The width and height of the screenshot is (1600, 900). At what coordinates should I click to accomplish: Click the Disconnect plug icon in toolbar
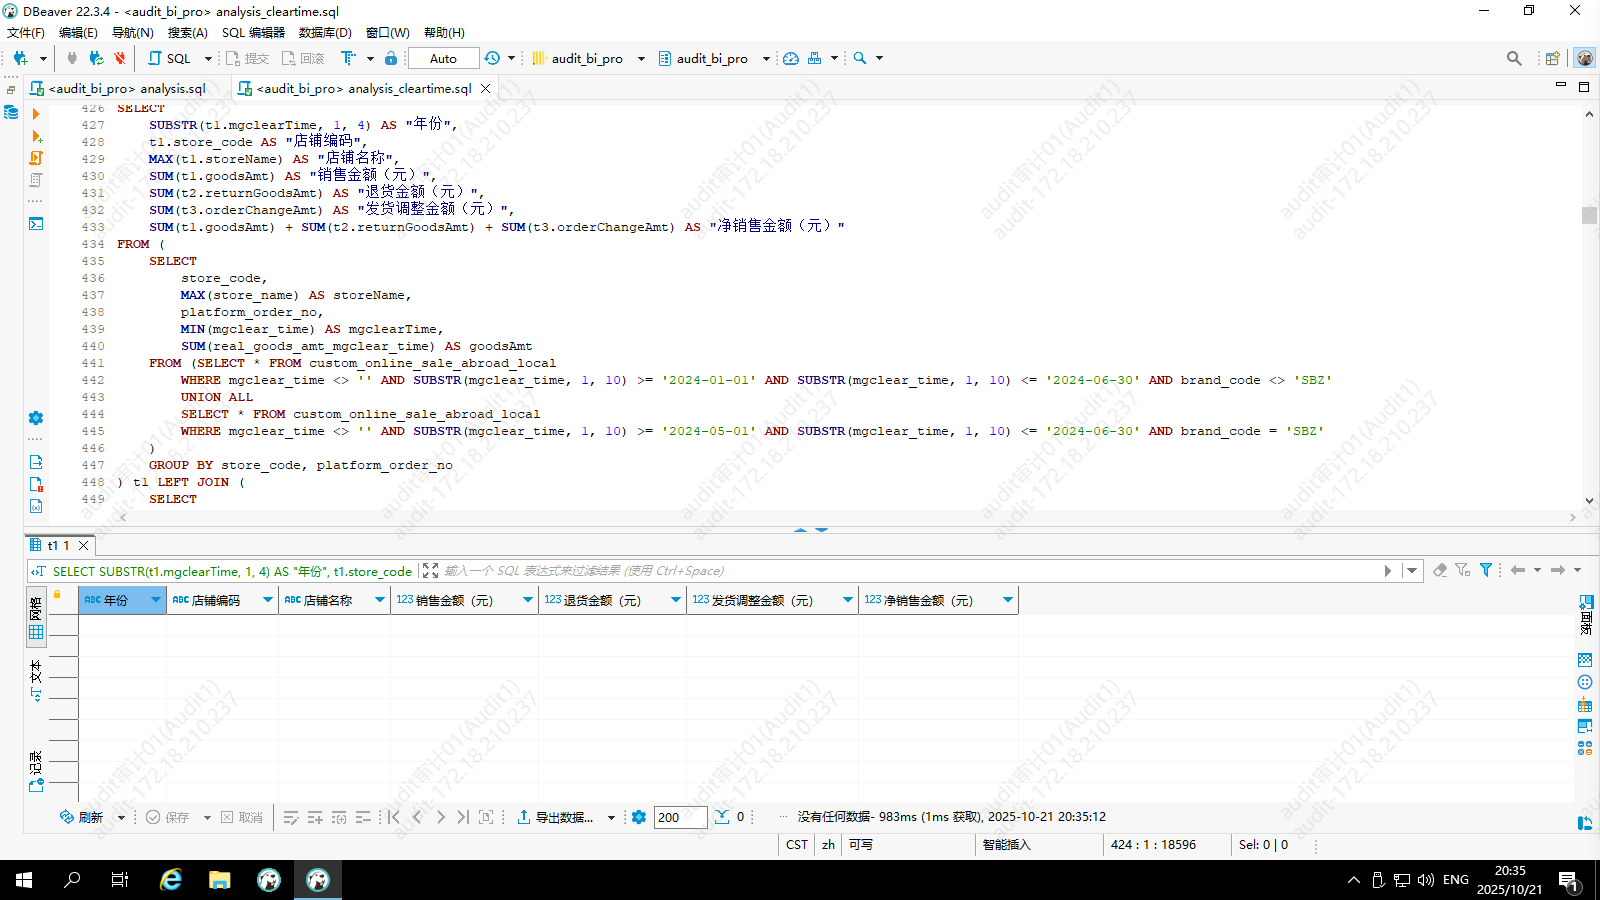[119, 58]
